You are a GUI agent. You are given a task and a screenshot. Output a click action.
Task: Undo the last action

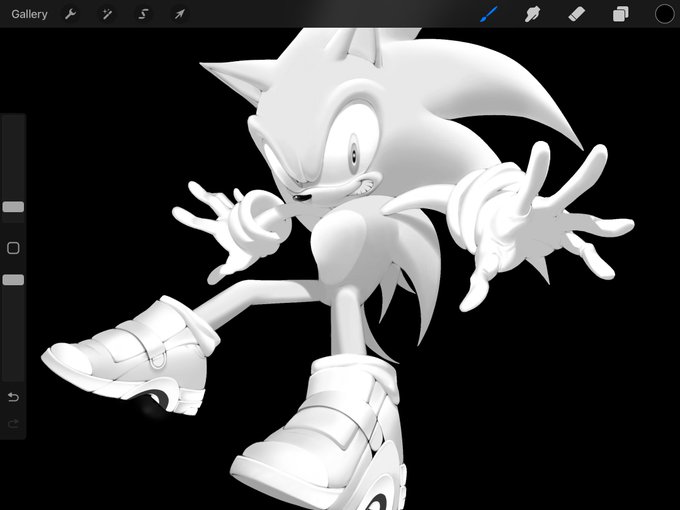[13, 397]
